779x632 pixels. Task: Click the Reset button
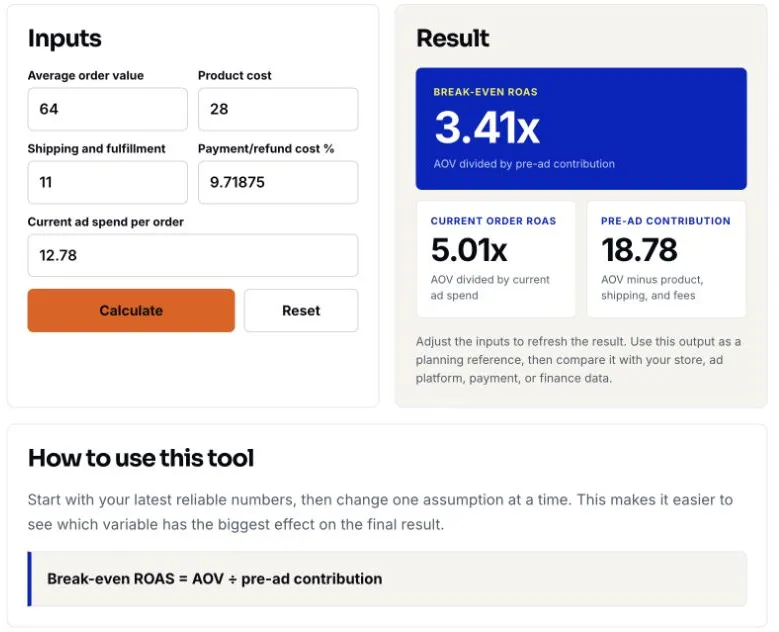(x=301, y=311)
